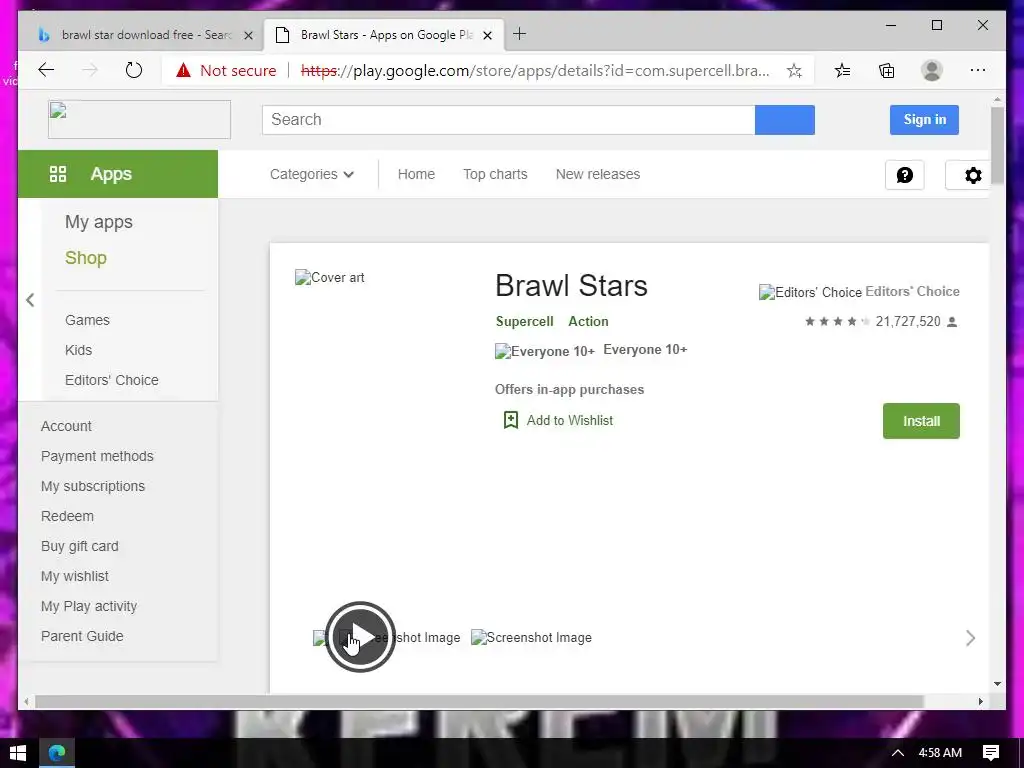Screen dimensions: 1024x768
Task: Go back to the previous page
Action: (46, 70)
